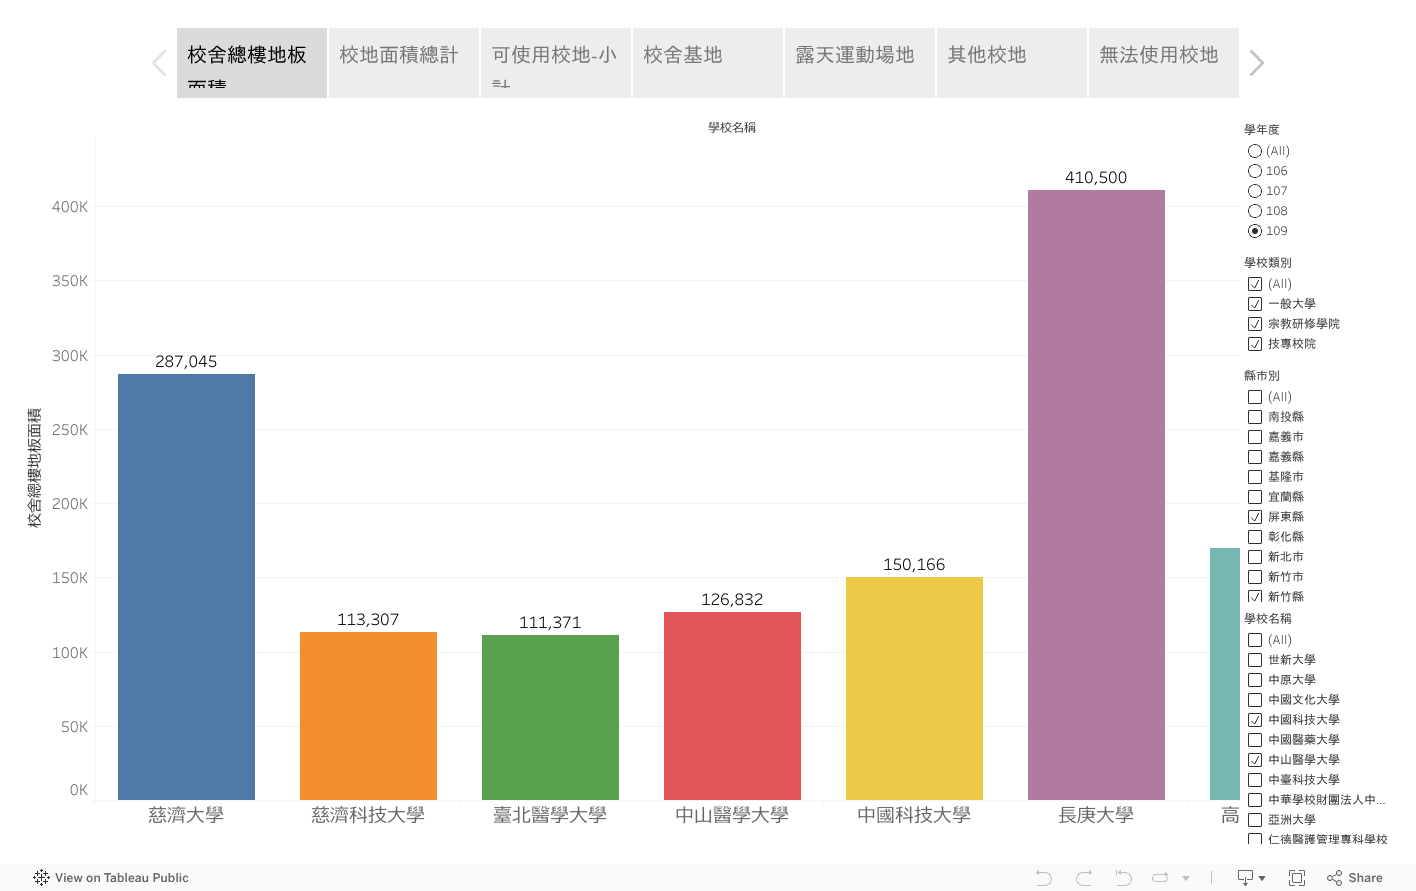Click the Redo icon in bottom toolbar
Viewport: 1416px width, 891px height.
[x=1084, y=878]
